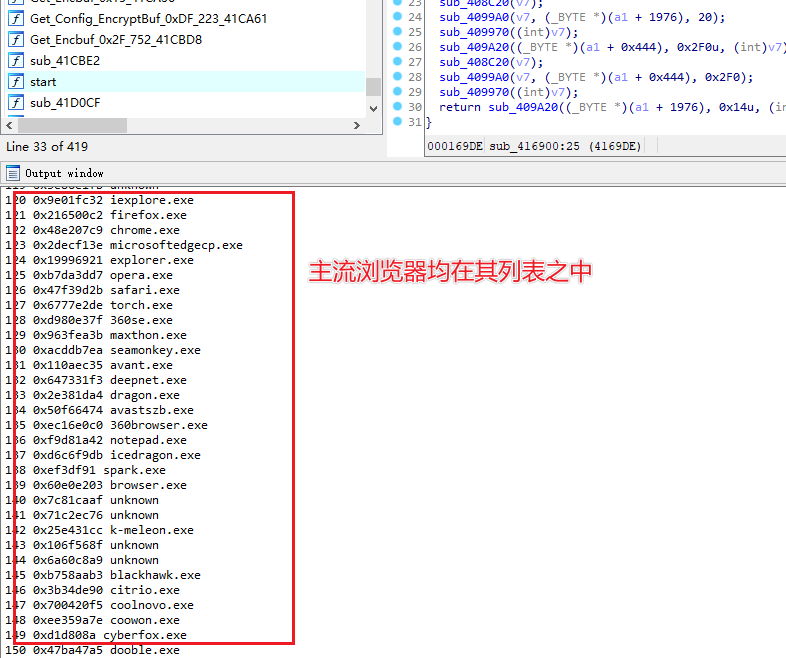Viewport: 786px width, 658px height.
Task: Click function icon beside Get_Encbuf_0x2F_752_41CBD8
Action: [16, 40]
